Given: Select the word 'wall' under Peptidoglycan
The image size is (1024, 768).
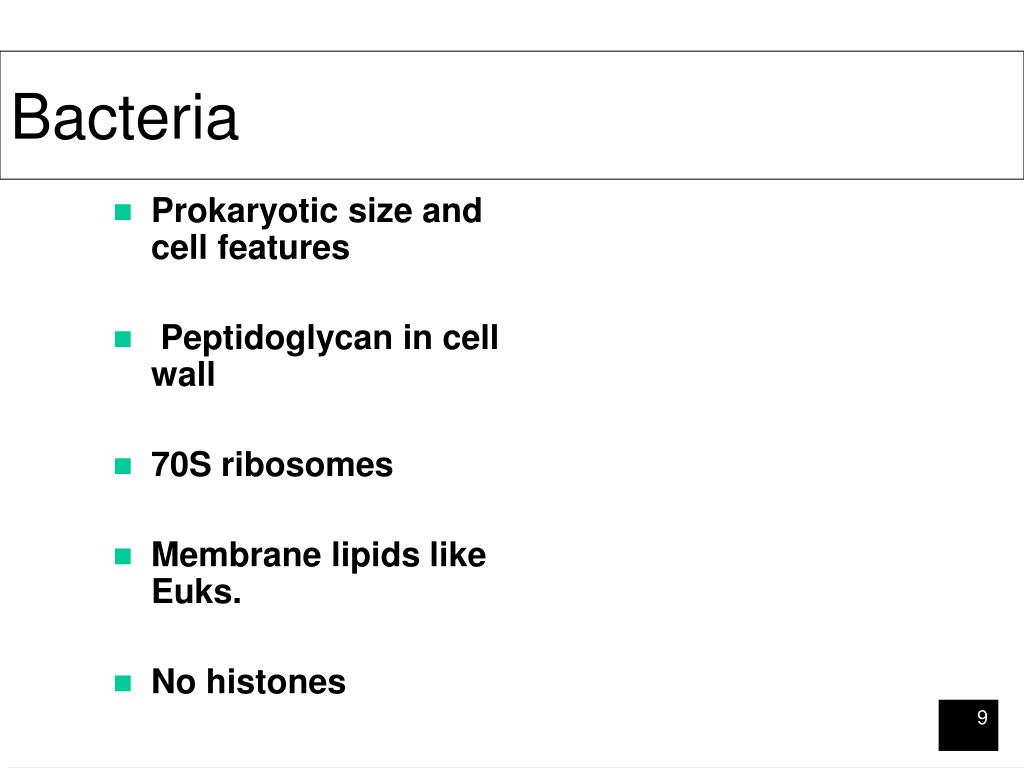Looking at the screenshot, I should tap(183, 375).
